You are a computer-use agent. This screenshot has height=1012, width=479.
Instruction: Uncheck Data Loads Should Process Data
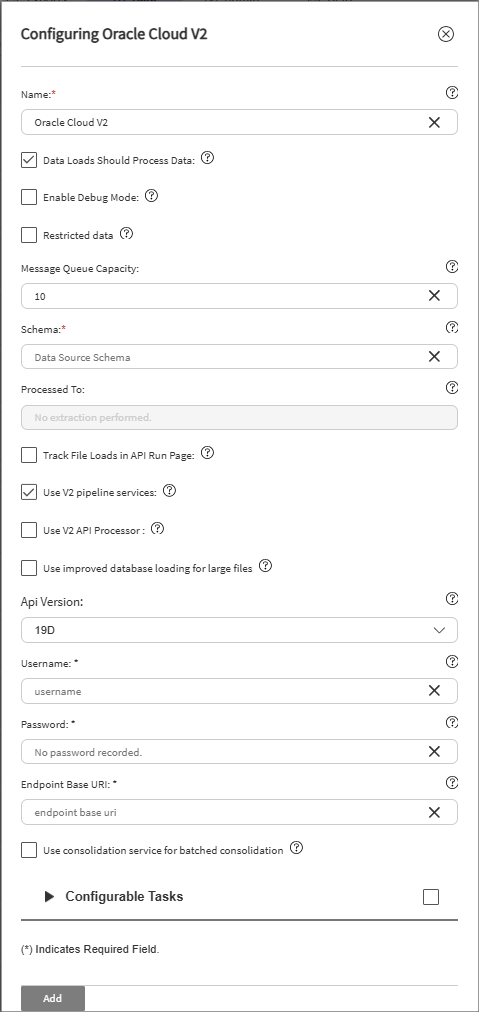click(x=29, y=160)
